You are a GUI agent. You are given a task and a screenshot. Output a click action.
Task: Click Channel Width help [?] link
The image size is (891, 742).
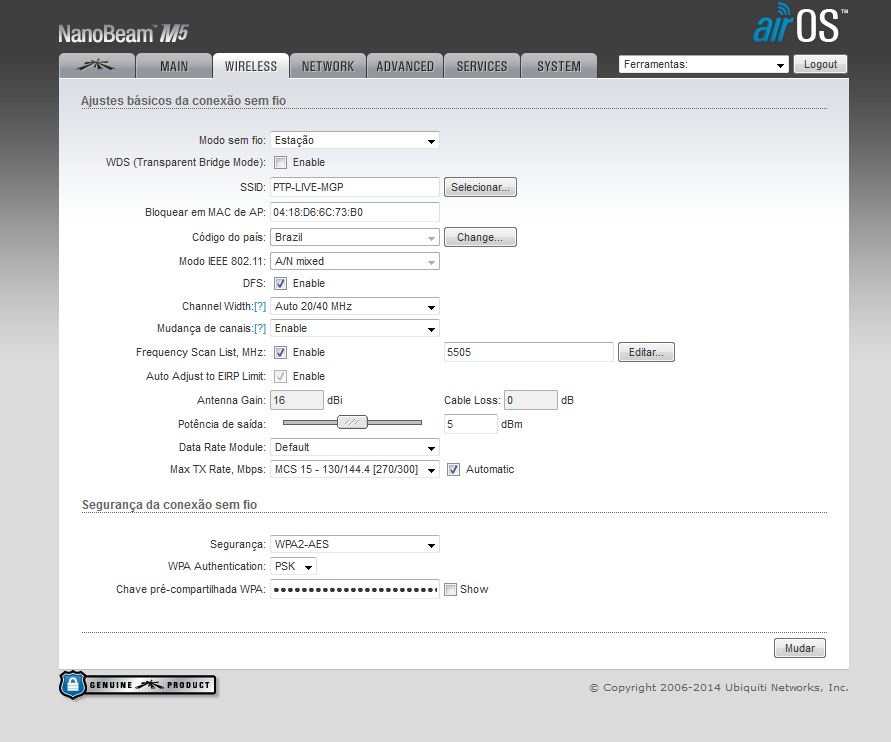(260, 306)
